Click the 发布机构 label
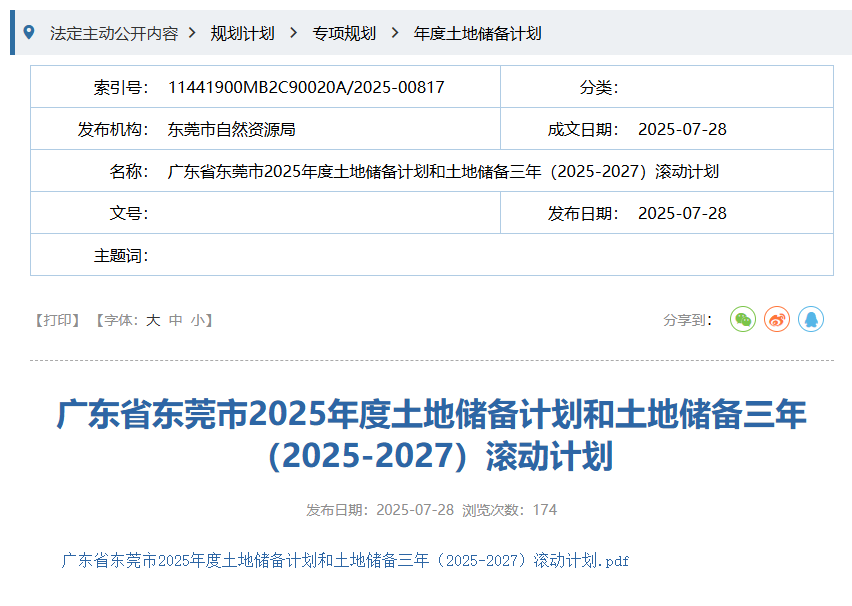 point(113,129)
